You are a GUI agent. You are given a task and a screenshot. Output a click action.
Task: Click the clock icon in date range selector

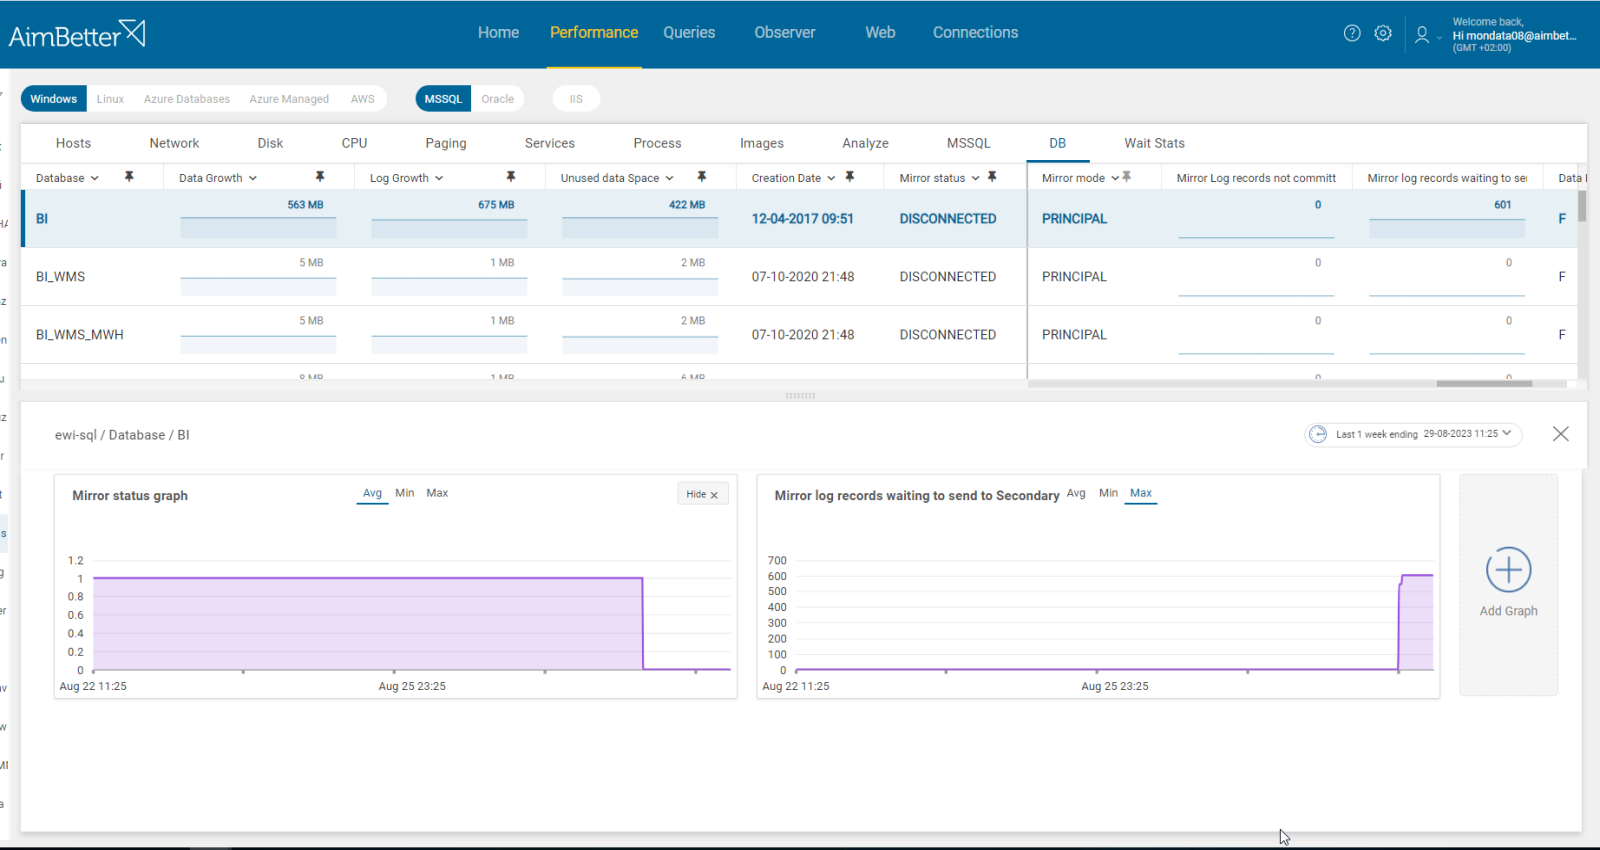(1318, 434)
